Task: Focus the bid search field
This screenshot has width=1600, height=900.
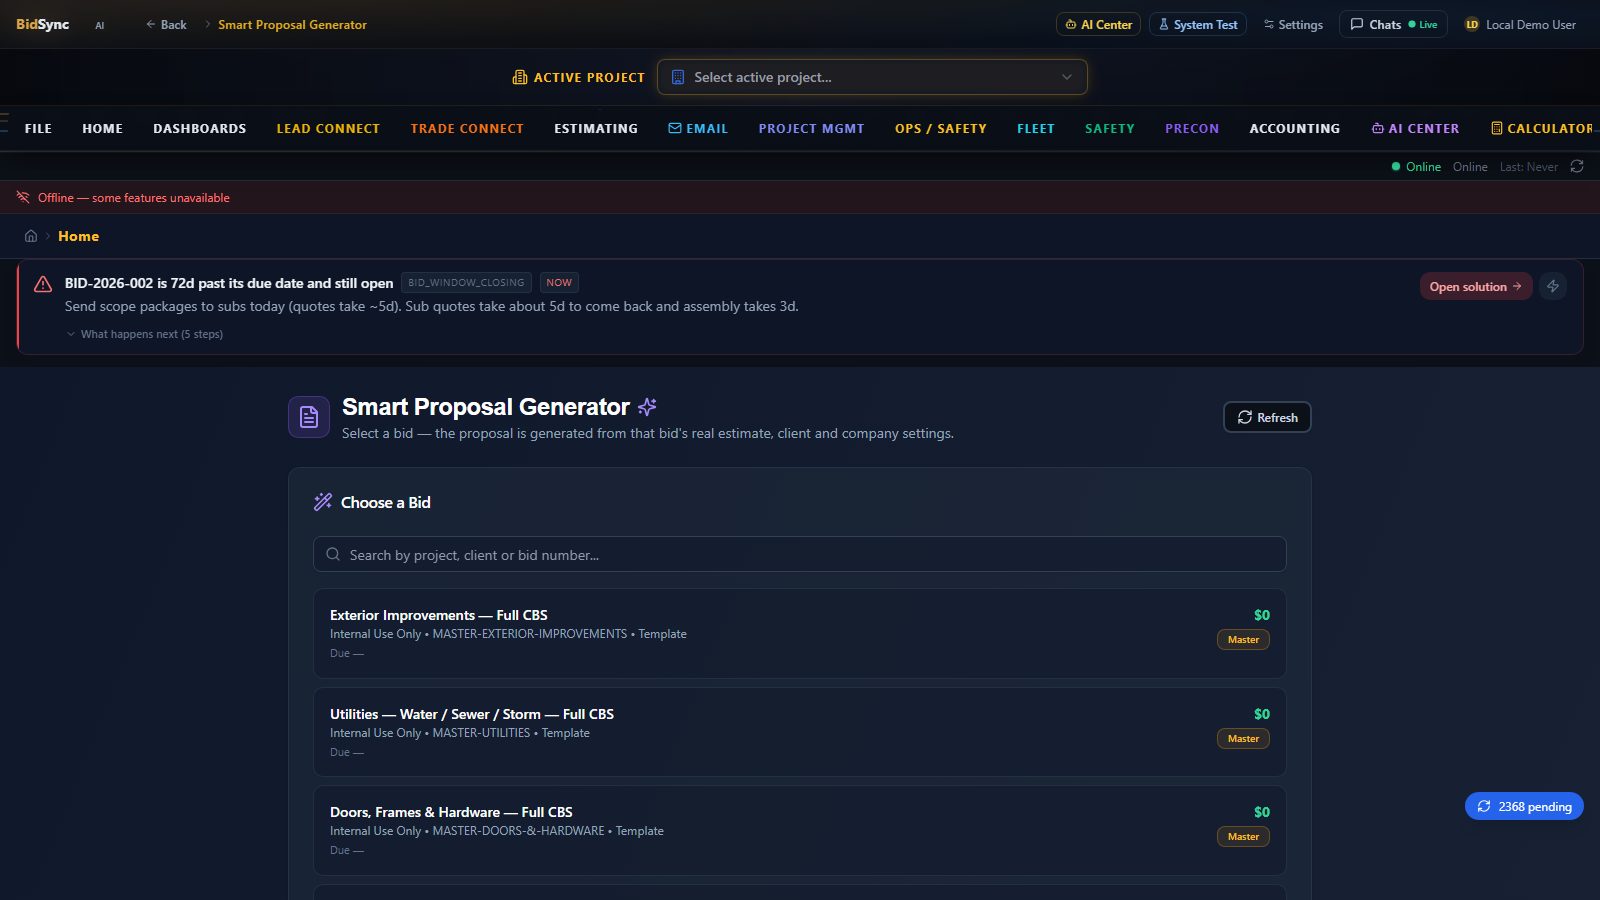Action: (x=799, y=554)
